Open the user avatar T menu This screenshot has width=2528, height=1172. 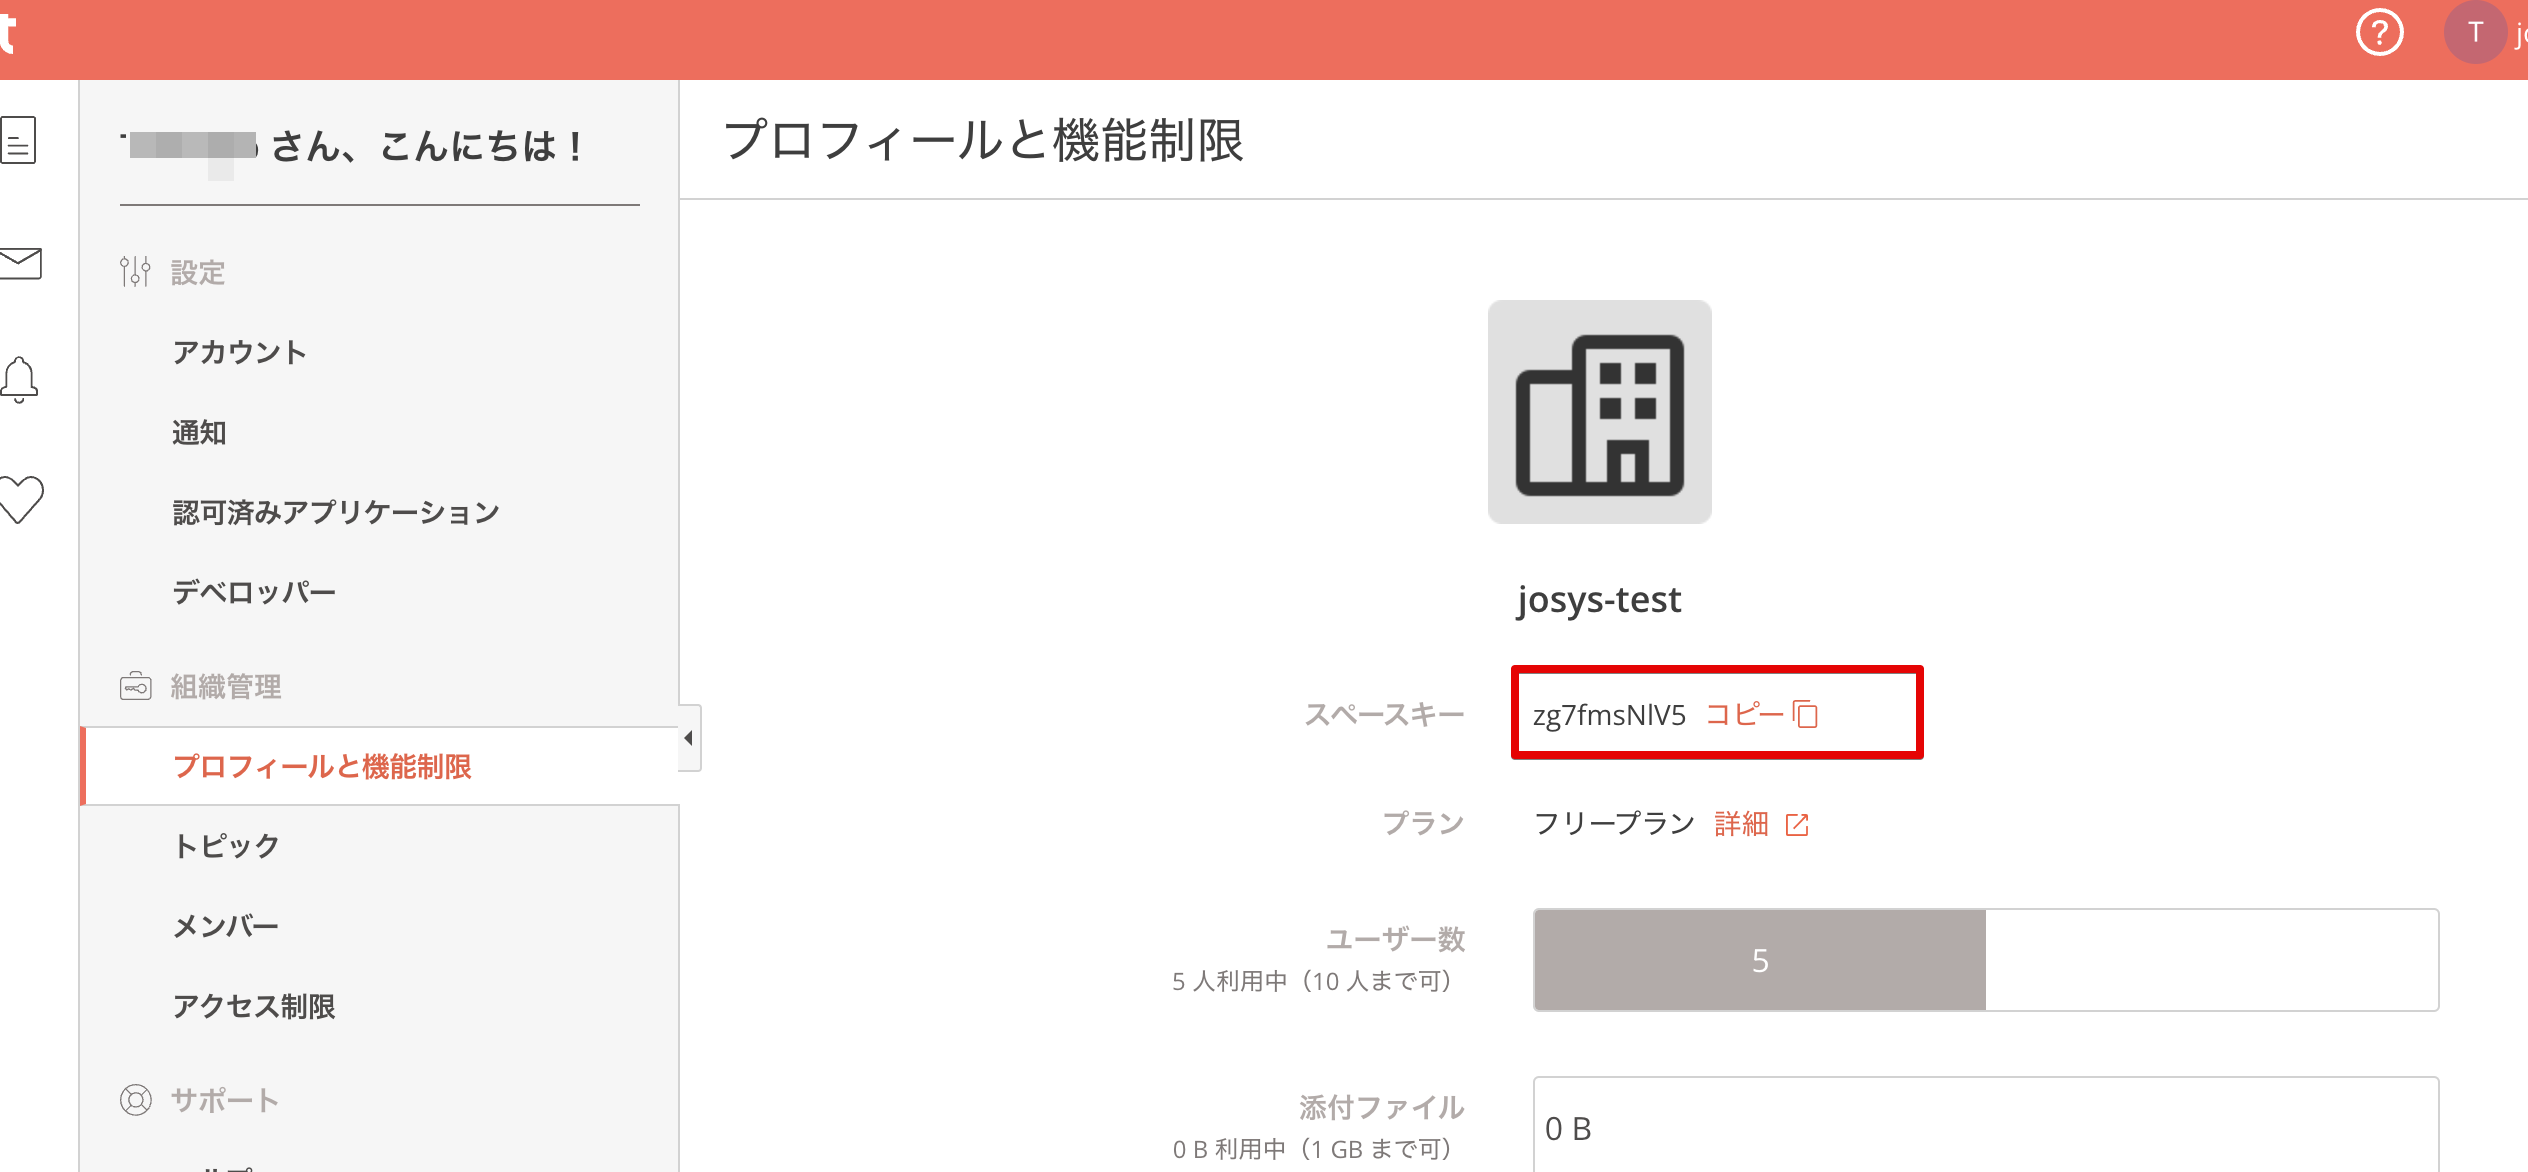(2475, 34)
